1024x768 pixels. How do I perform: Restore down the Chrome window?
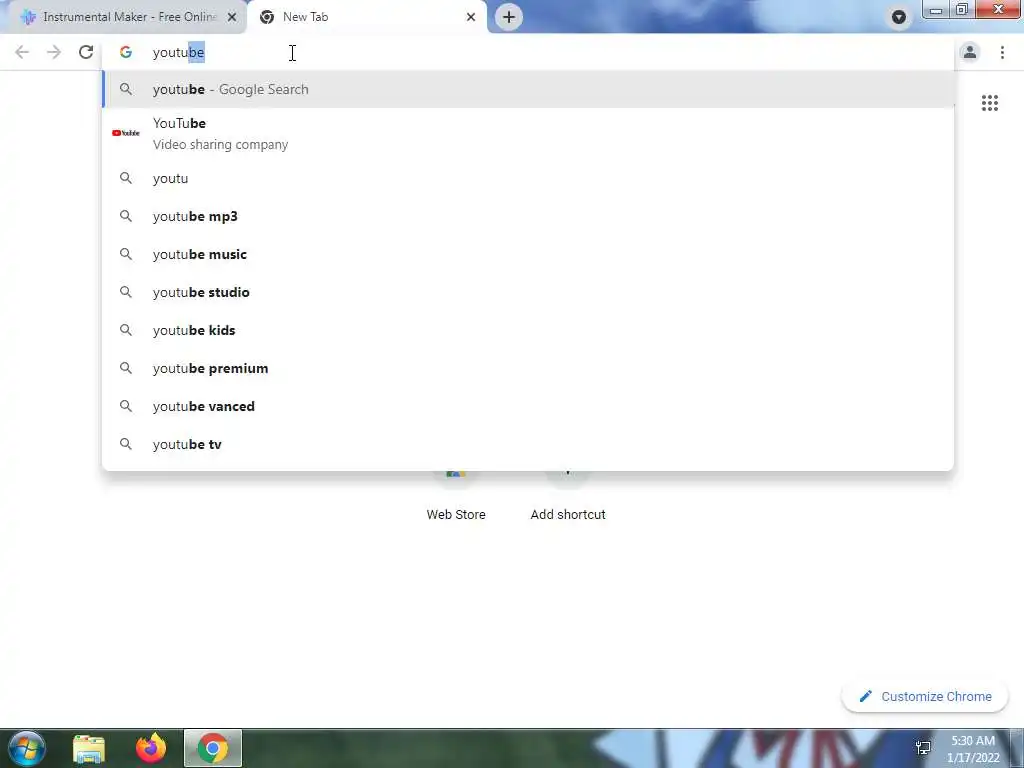click(x=962, y=10)
